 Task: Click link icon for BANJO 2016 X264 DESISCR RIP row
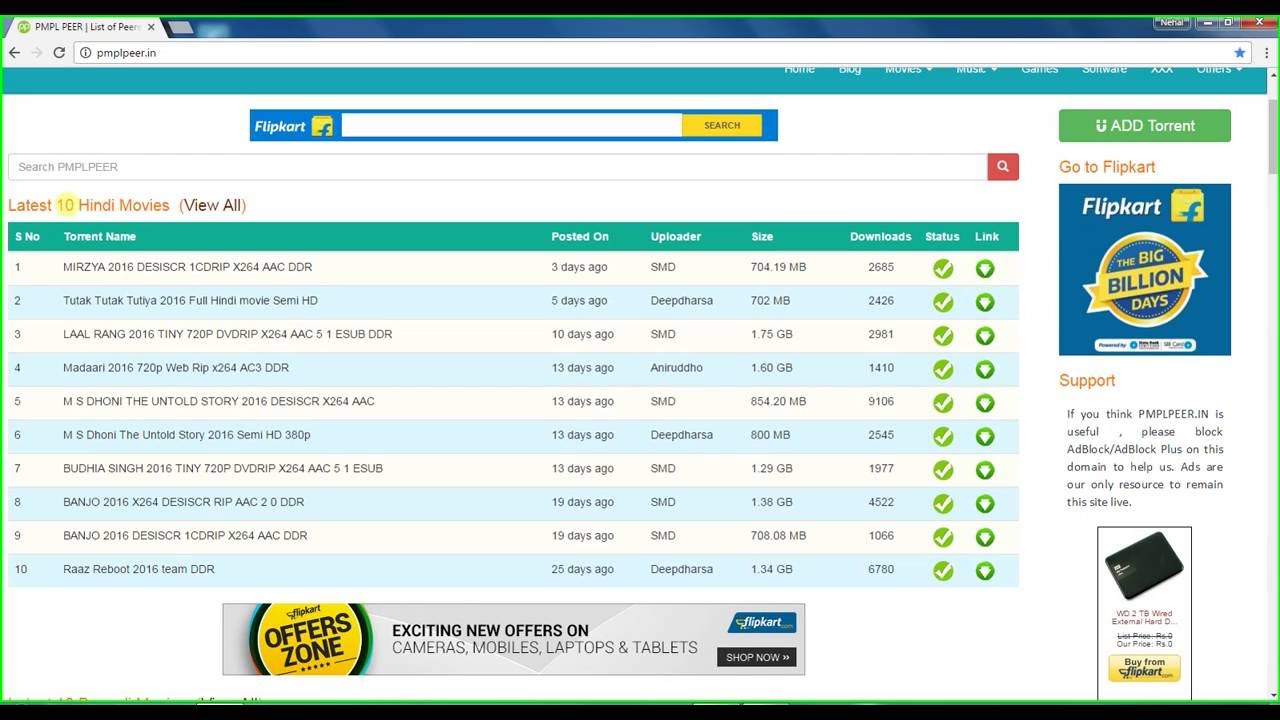click(x=985, y=504)
